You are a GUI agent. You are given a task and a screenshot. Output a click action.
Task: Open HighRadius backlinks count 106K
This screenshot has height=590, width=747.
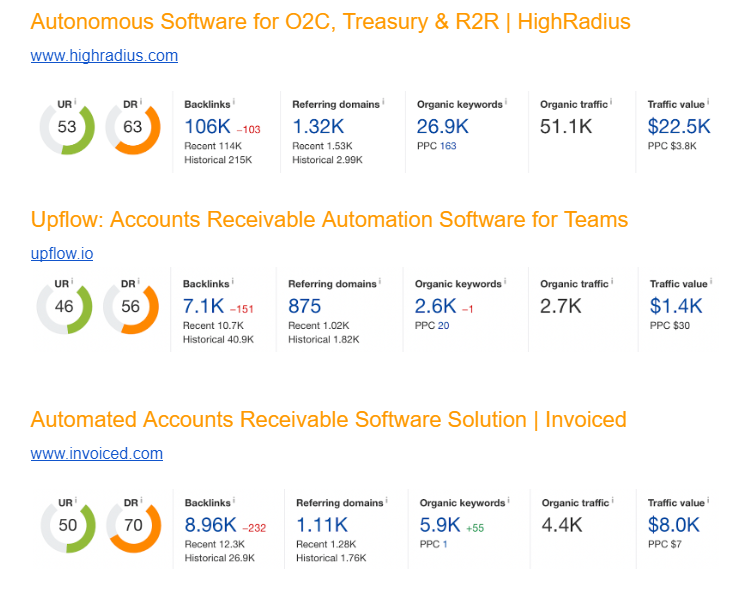pos(208,127)
